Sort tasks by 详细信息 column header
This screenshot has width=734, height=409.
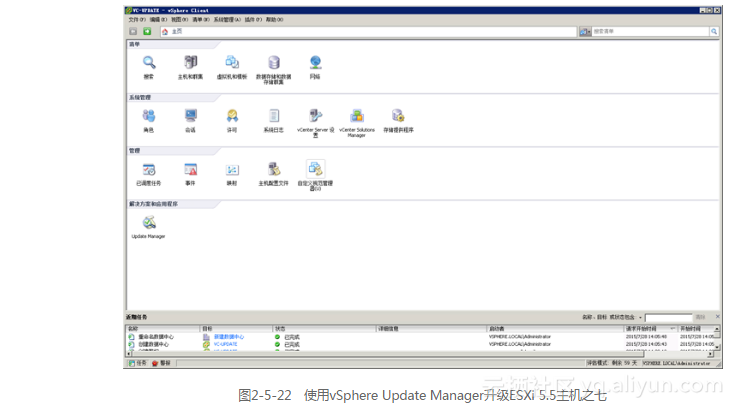tap(432, 329)
